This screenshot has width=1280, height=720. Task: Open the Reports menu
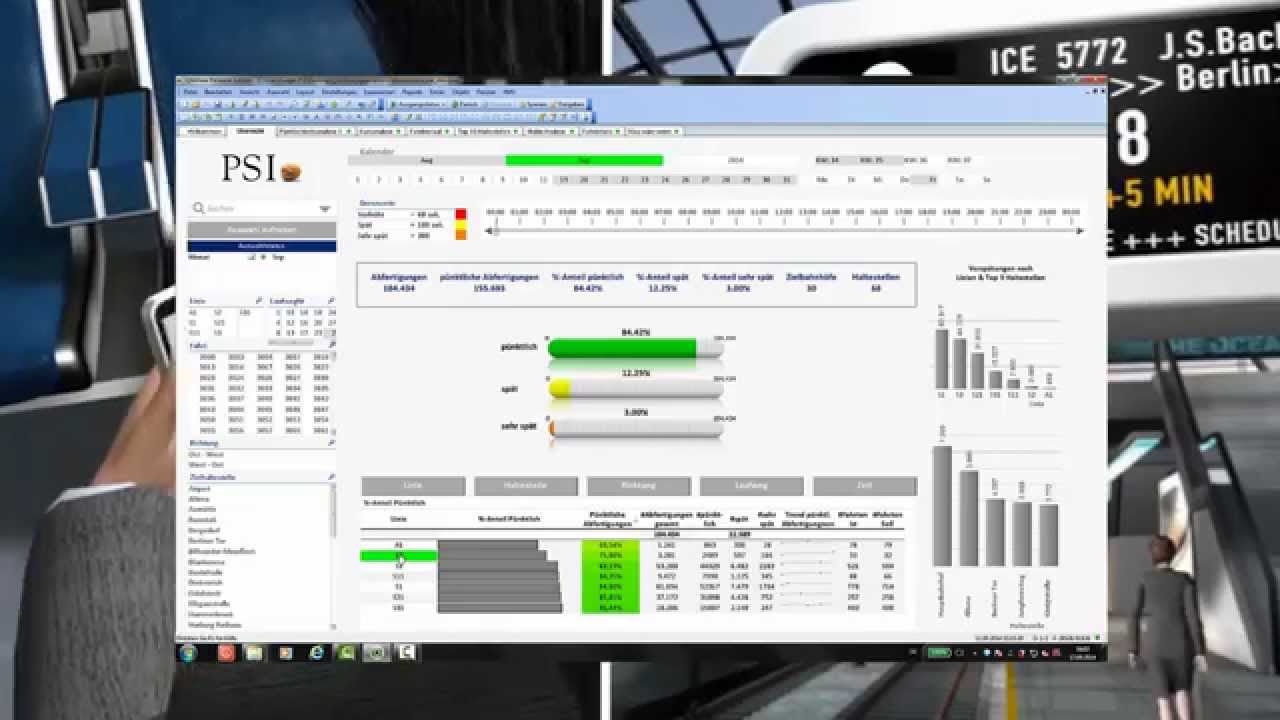coord(412,92)
